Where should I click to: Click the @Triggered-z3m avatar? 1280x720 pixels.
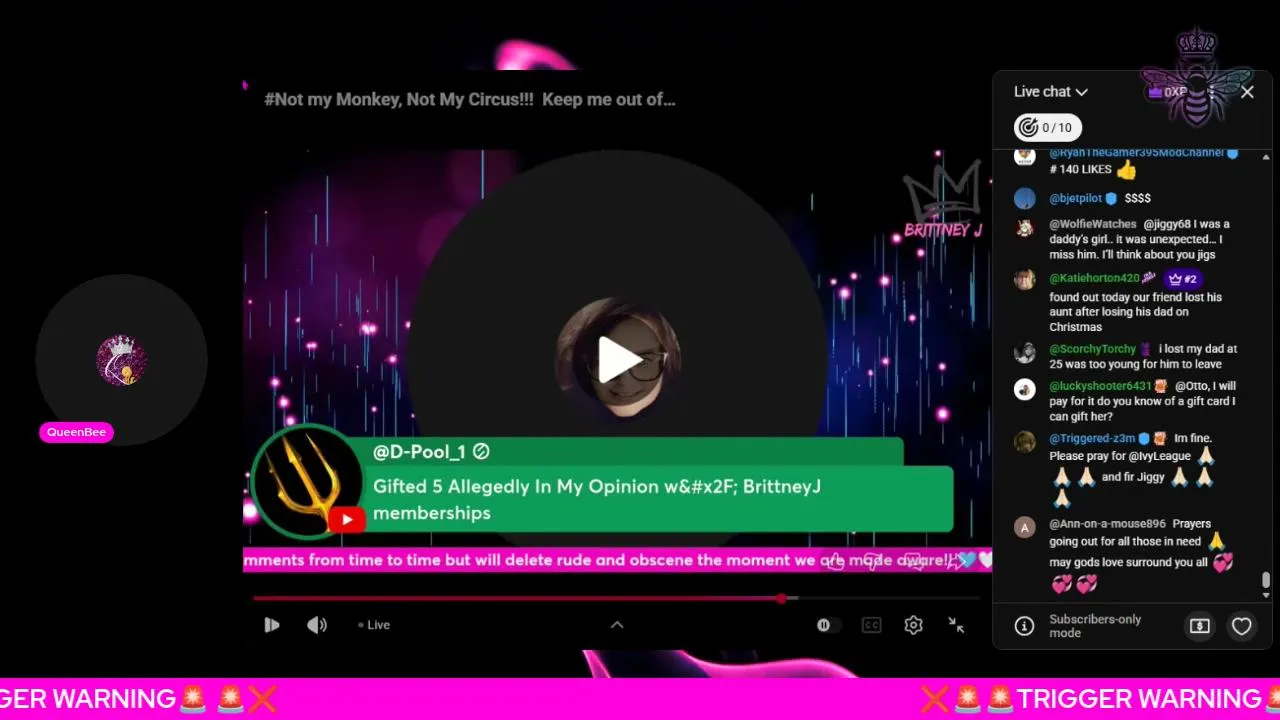[1024, 442]
